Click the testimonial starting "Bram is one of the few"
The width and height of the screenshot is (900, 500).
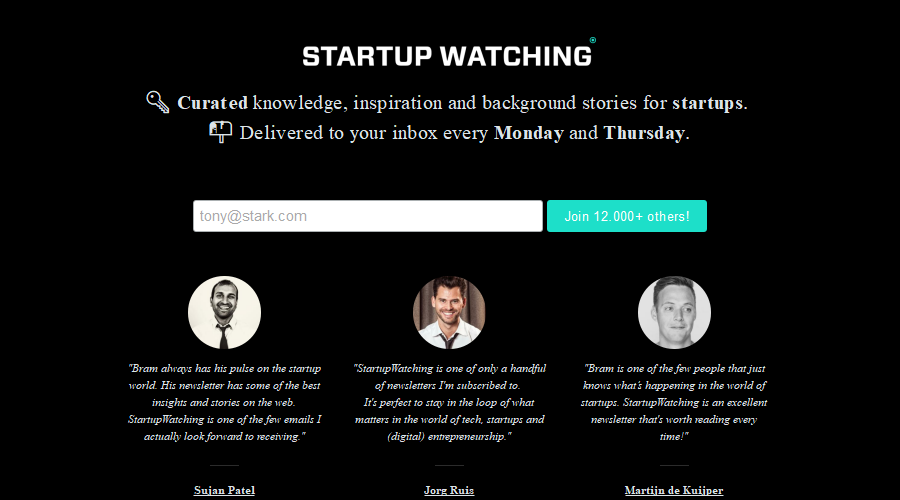674,402
